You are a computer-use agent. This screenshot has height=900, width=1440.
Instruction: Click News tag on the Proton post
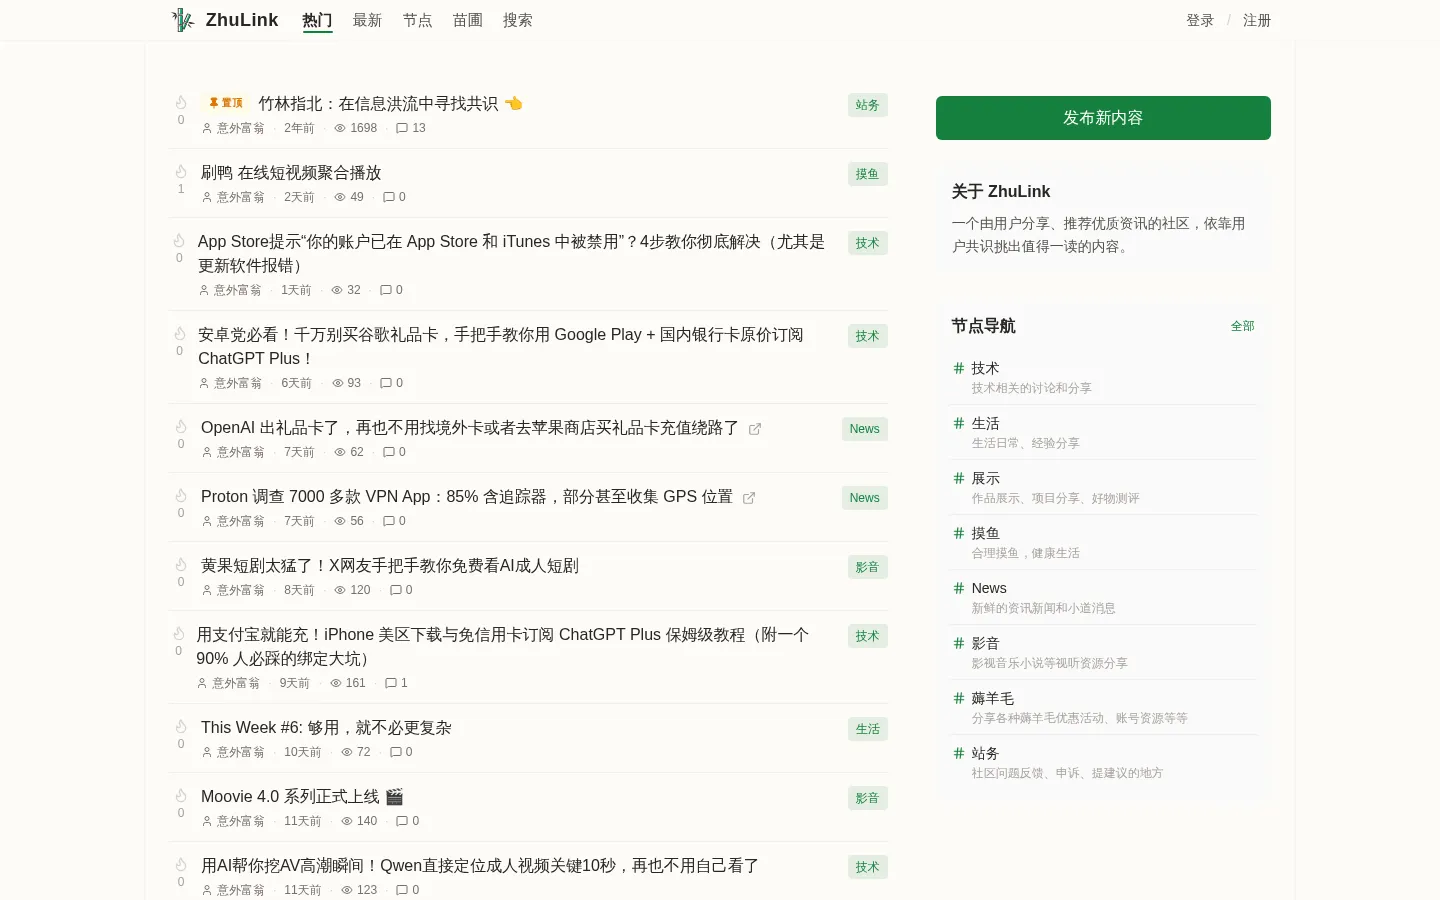865,498
